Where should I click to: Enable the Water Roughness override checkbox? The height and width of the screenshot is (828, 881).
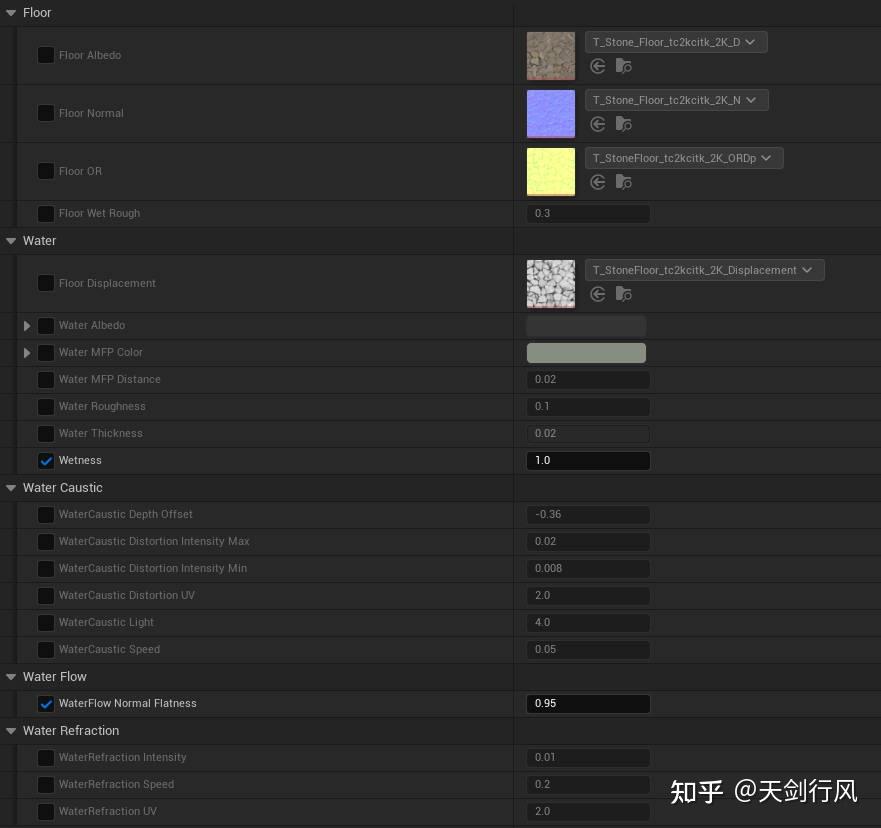[45, 406]
